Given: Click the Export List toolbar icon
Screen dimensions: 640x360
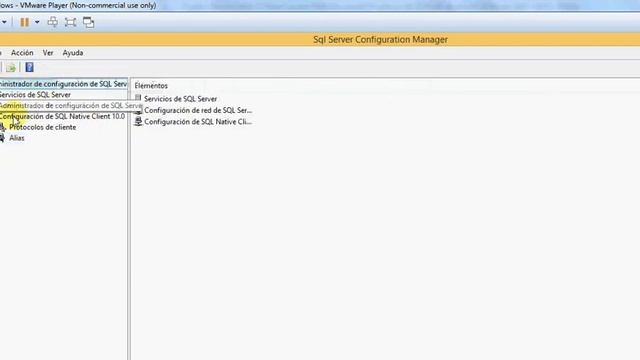Looking at the screenshot, I should [x=11, y=67].
